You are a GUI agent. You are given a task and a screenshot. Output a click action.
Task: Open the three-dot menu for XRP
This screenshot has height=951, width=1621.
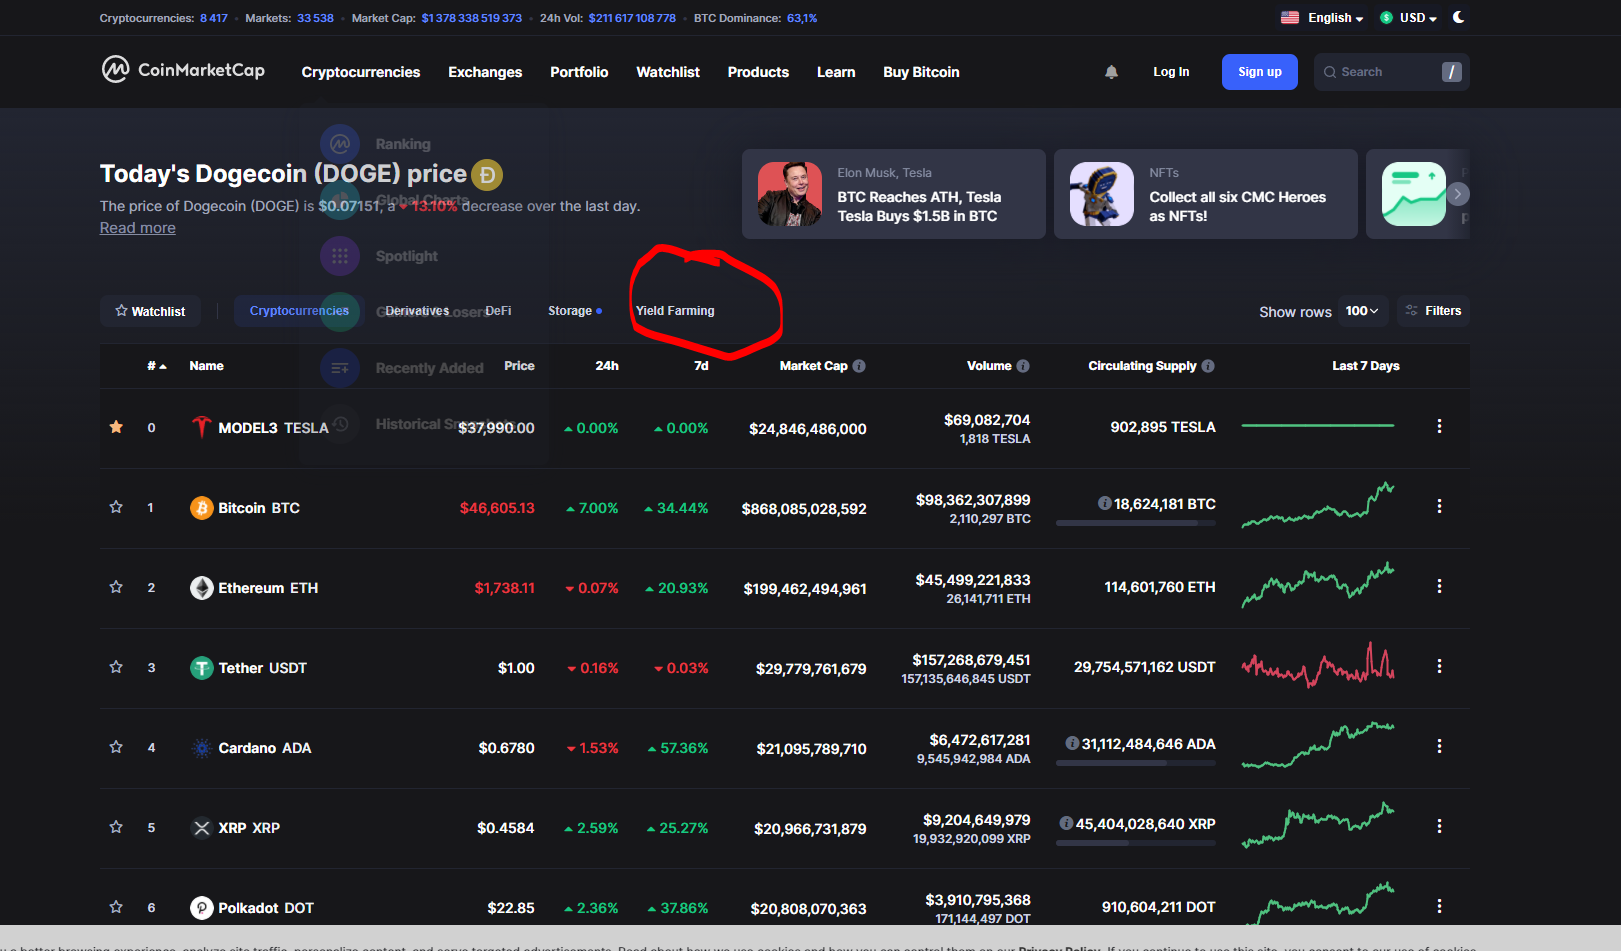point(1439,826)
